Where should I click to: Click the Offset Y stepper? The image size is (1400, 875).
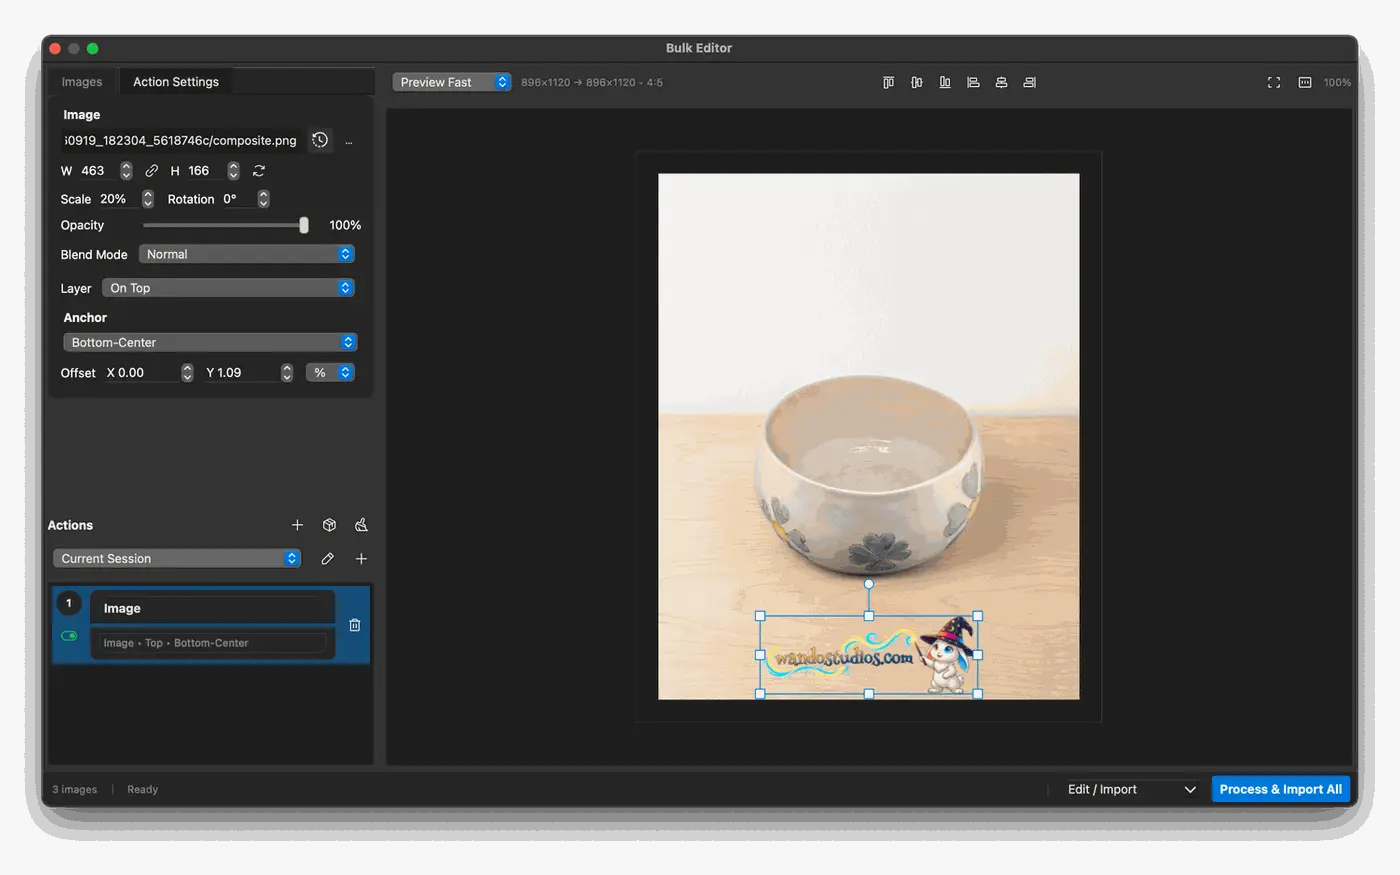click(x=287, y=372)
